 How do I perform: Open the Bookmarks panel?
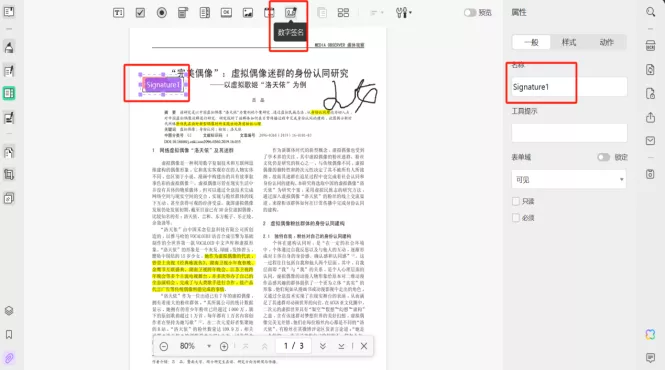(x=9, y=334)
